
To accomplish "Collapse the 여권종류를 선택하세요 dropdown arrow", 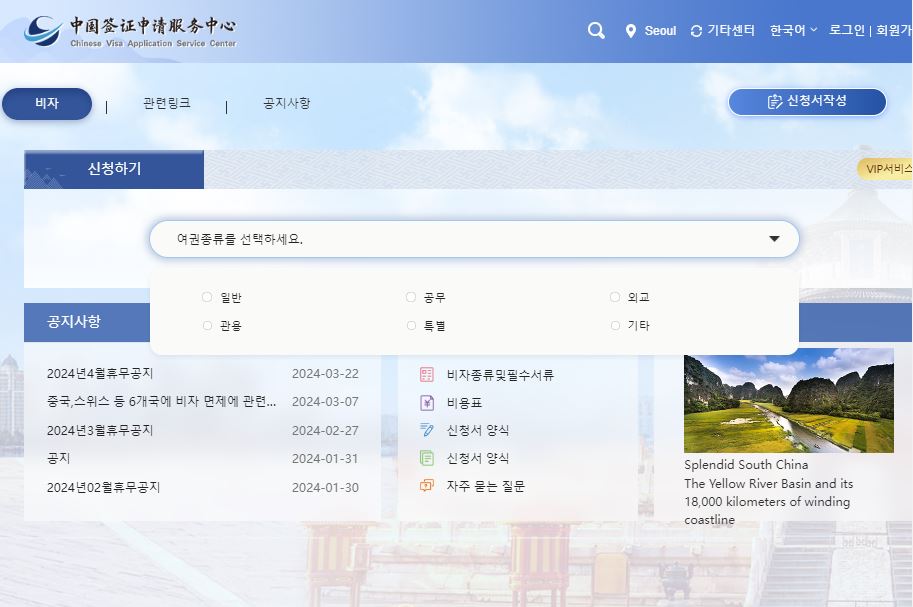I will (774, 239).
